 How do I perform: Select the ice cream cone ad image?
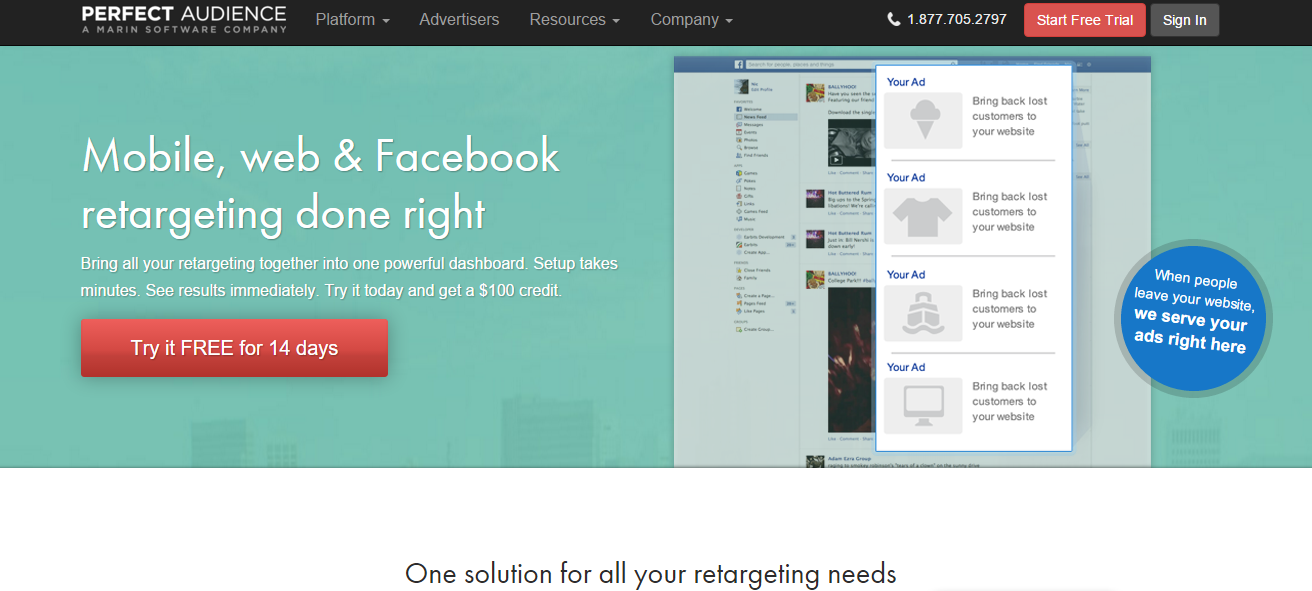click(923, 121)
